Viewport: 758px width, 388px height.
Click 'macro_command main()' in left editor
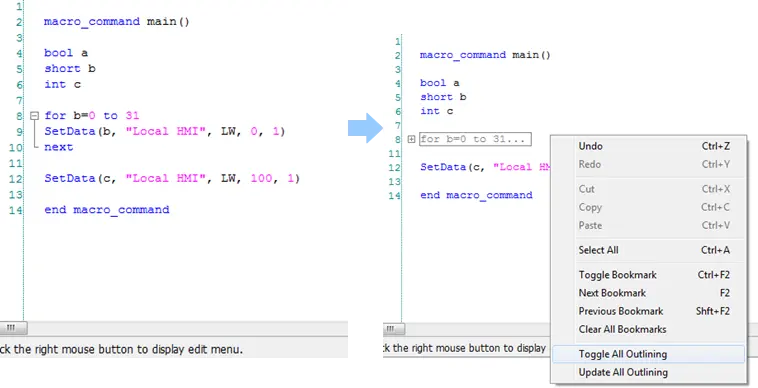point(117,22)
